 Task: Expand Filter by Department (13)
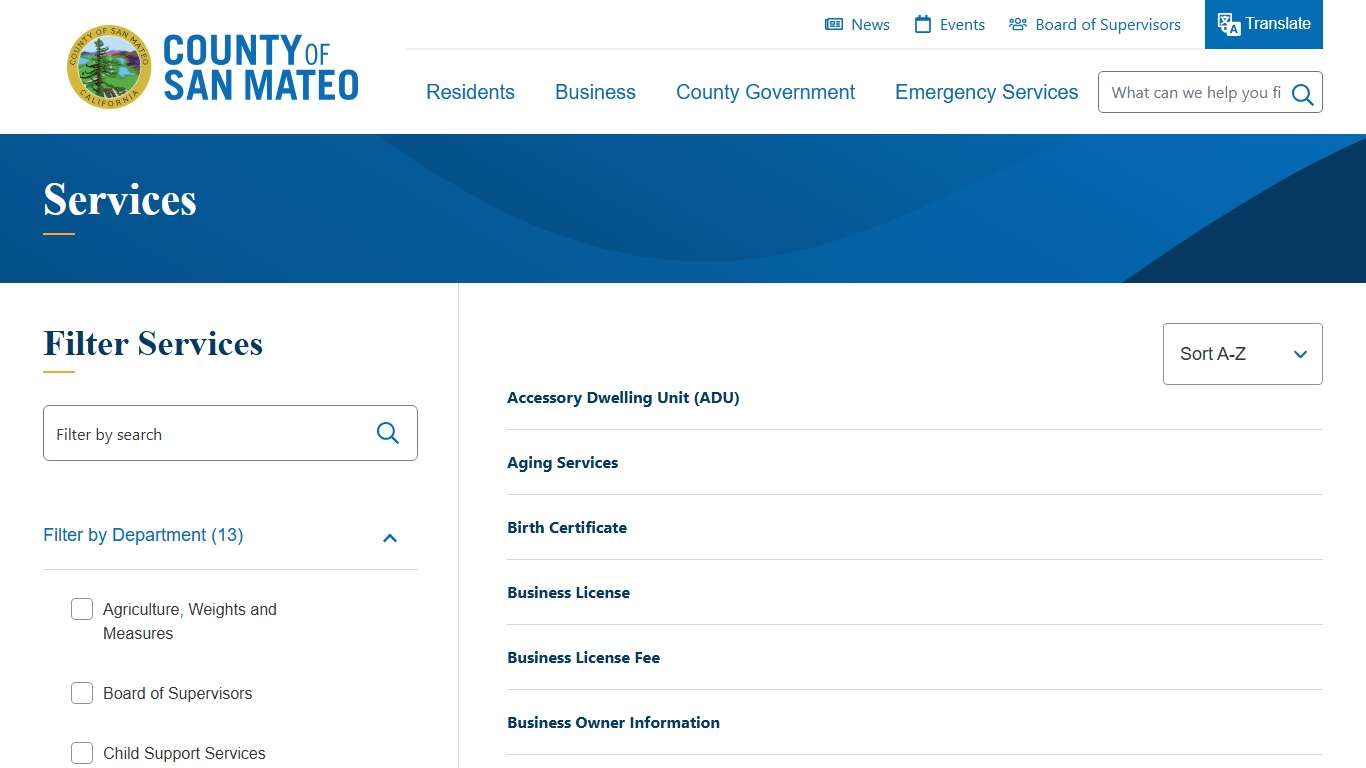click(x=143, y=535)
